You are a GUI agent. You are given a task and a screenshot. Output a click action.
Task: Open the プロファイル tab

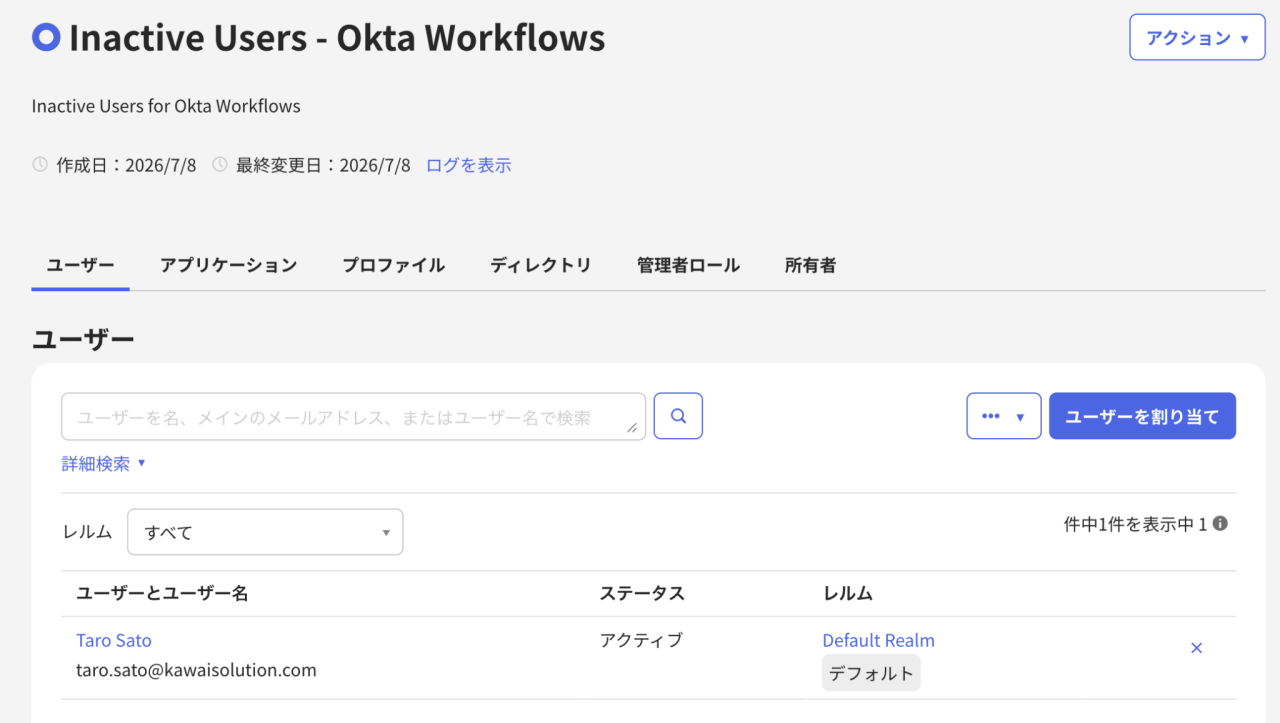pos(394,265)
